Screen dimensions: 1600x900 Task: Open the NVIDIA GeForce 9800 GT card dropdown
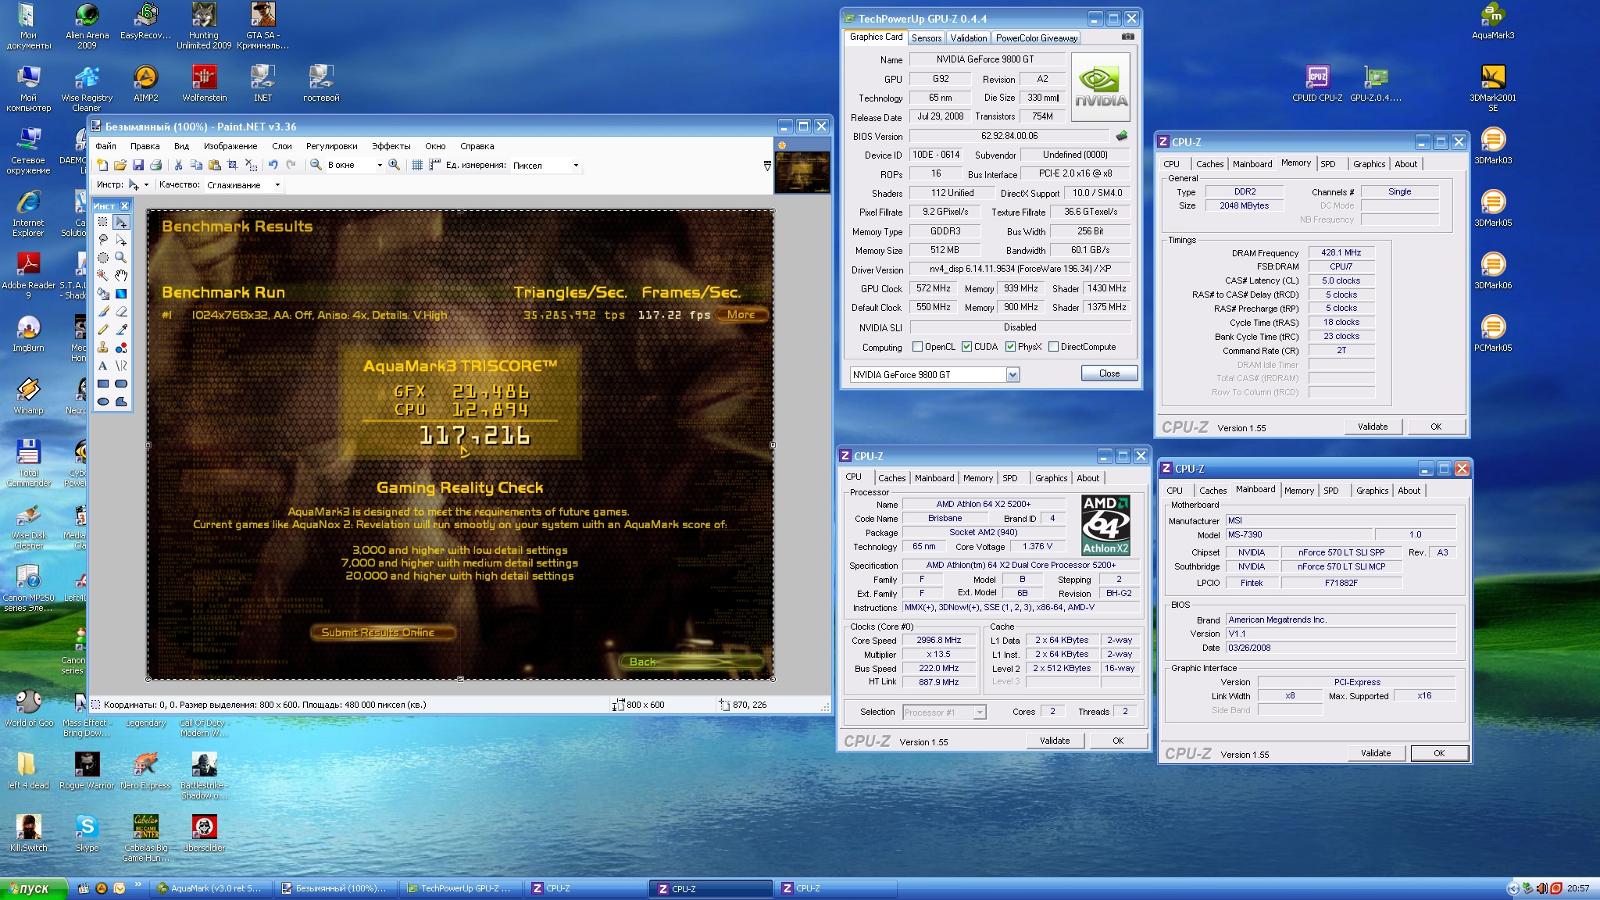[1012, 374]
